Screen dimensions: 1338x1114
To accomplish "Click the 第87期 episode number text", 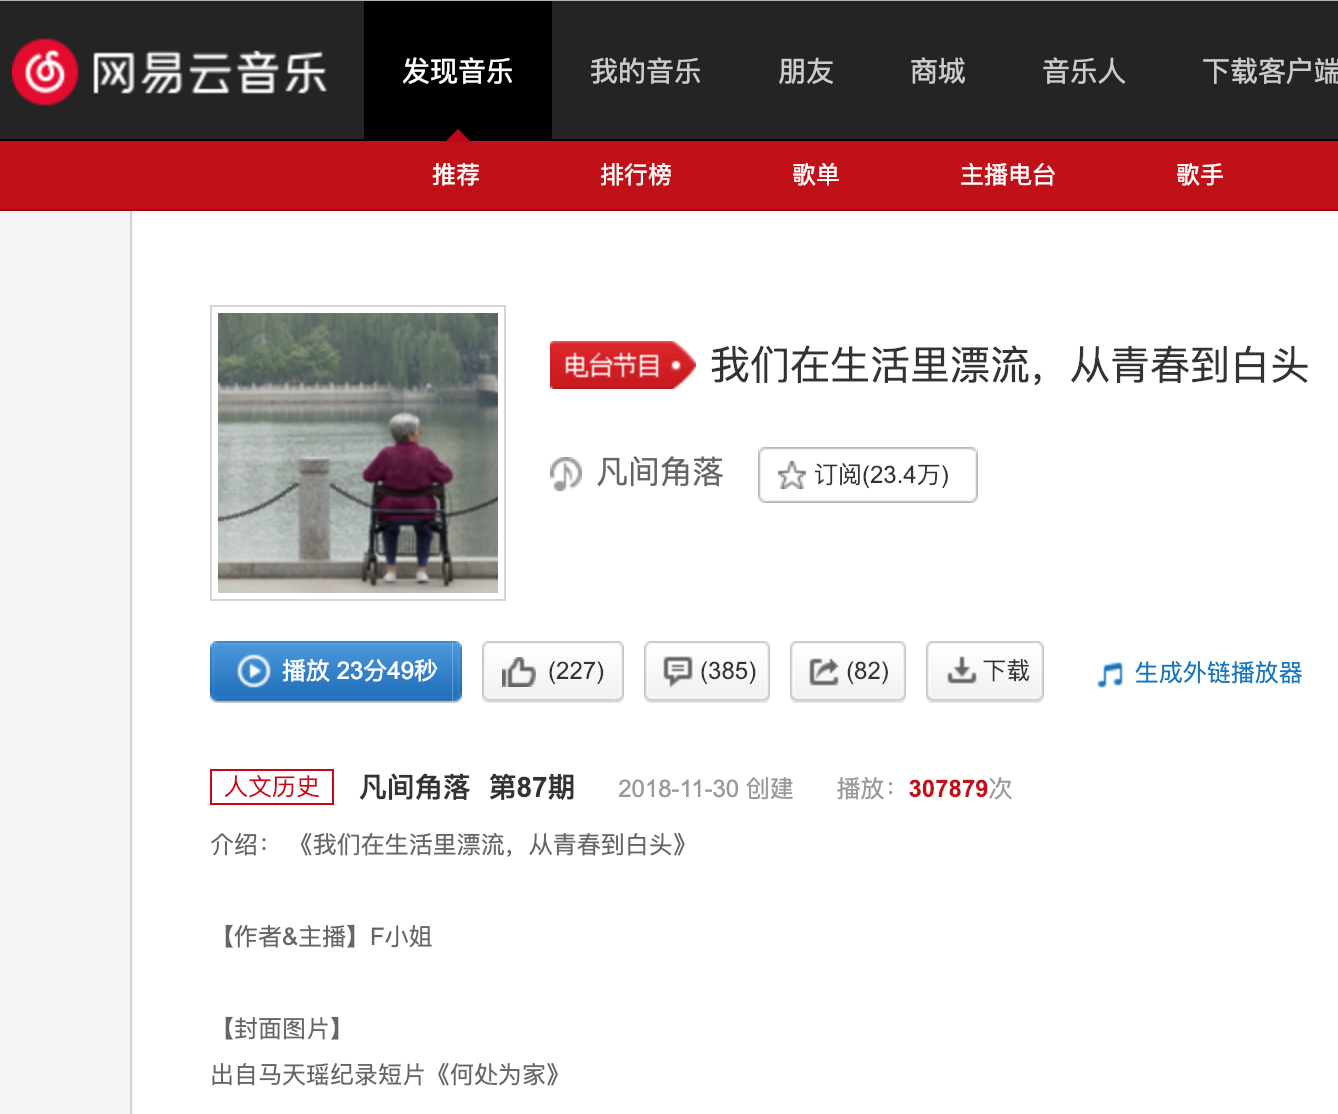I will 532,788.
